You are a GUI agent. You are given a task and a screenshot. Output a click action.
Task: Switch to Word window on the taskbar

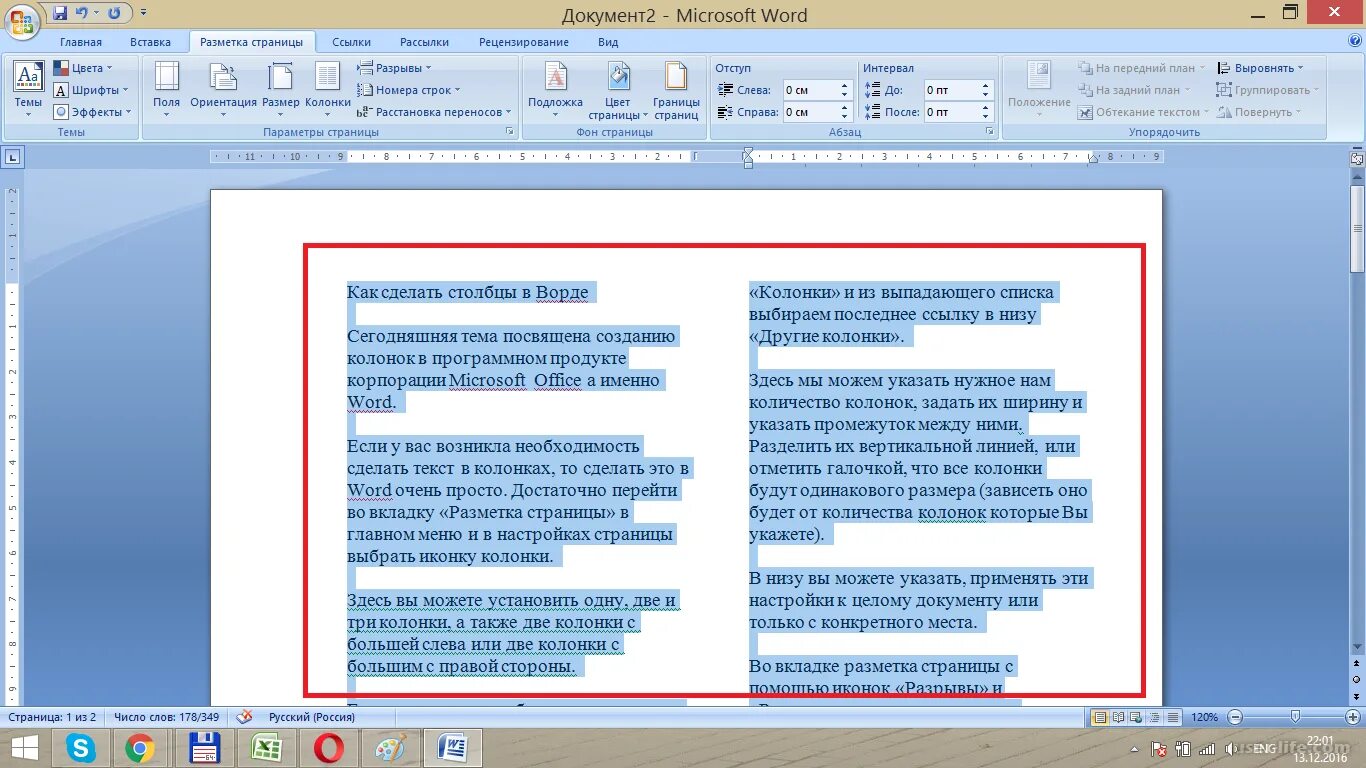pyautogui.click(x=453, y=748)
